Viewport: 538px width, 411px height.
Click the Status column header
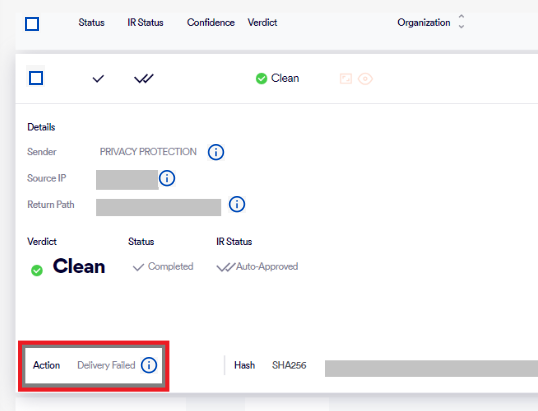click(91, 23)
